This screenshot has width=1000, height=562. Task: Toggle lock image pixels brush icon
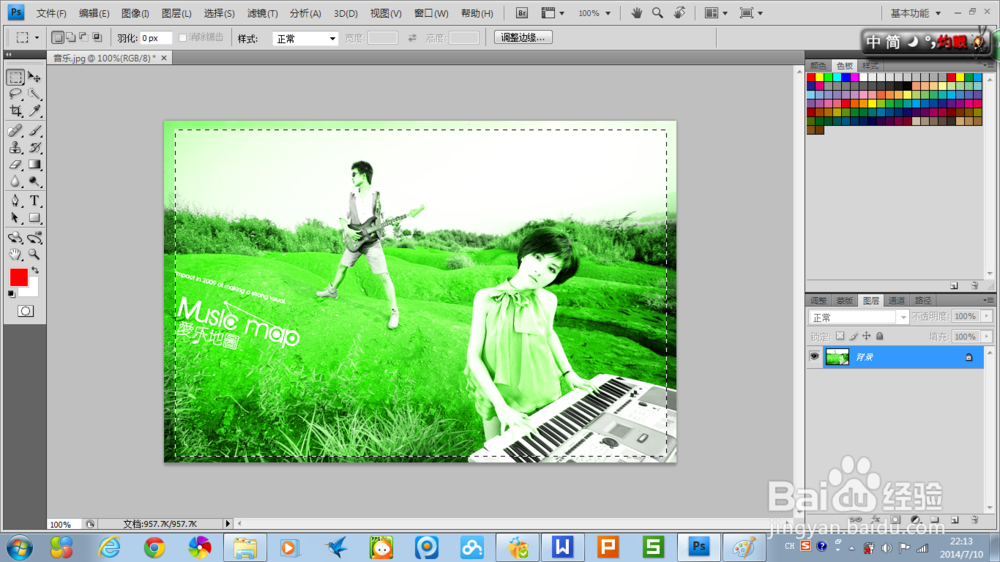tap(853, 336)
